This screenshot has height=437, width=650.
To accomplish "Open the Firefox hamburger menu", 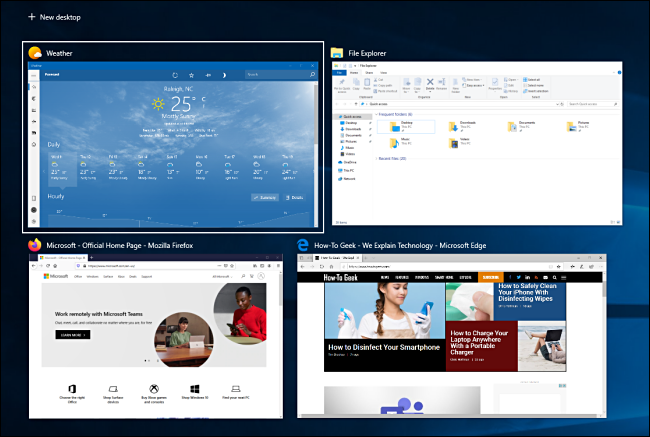I will click(x=278, y=266).
